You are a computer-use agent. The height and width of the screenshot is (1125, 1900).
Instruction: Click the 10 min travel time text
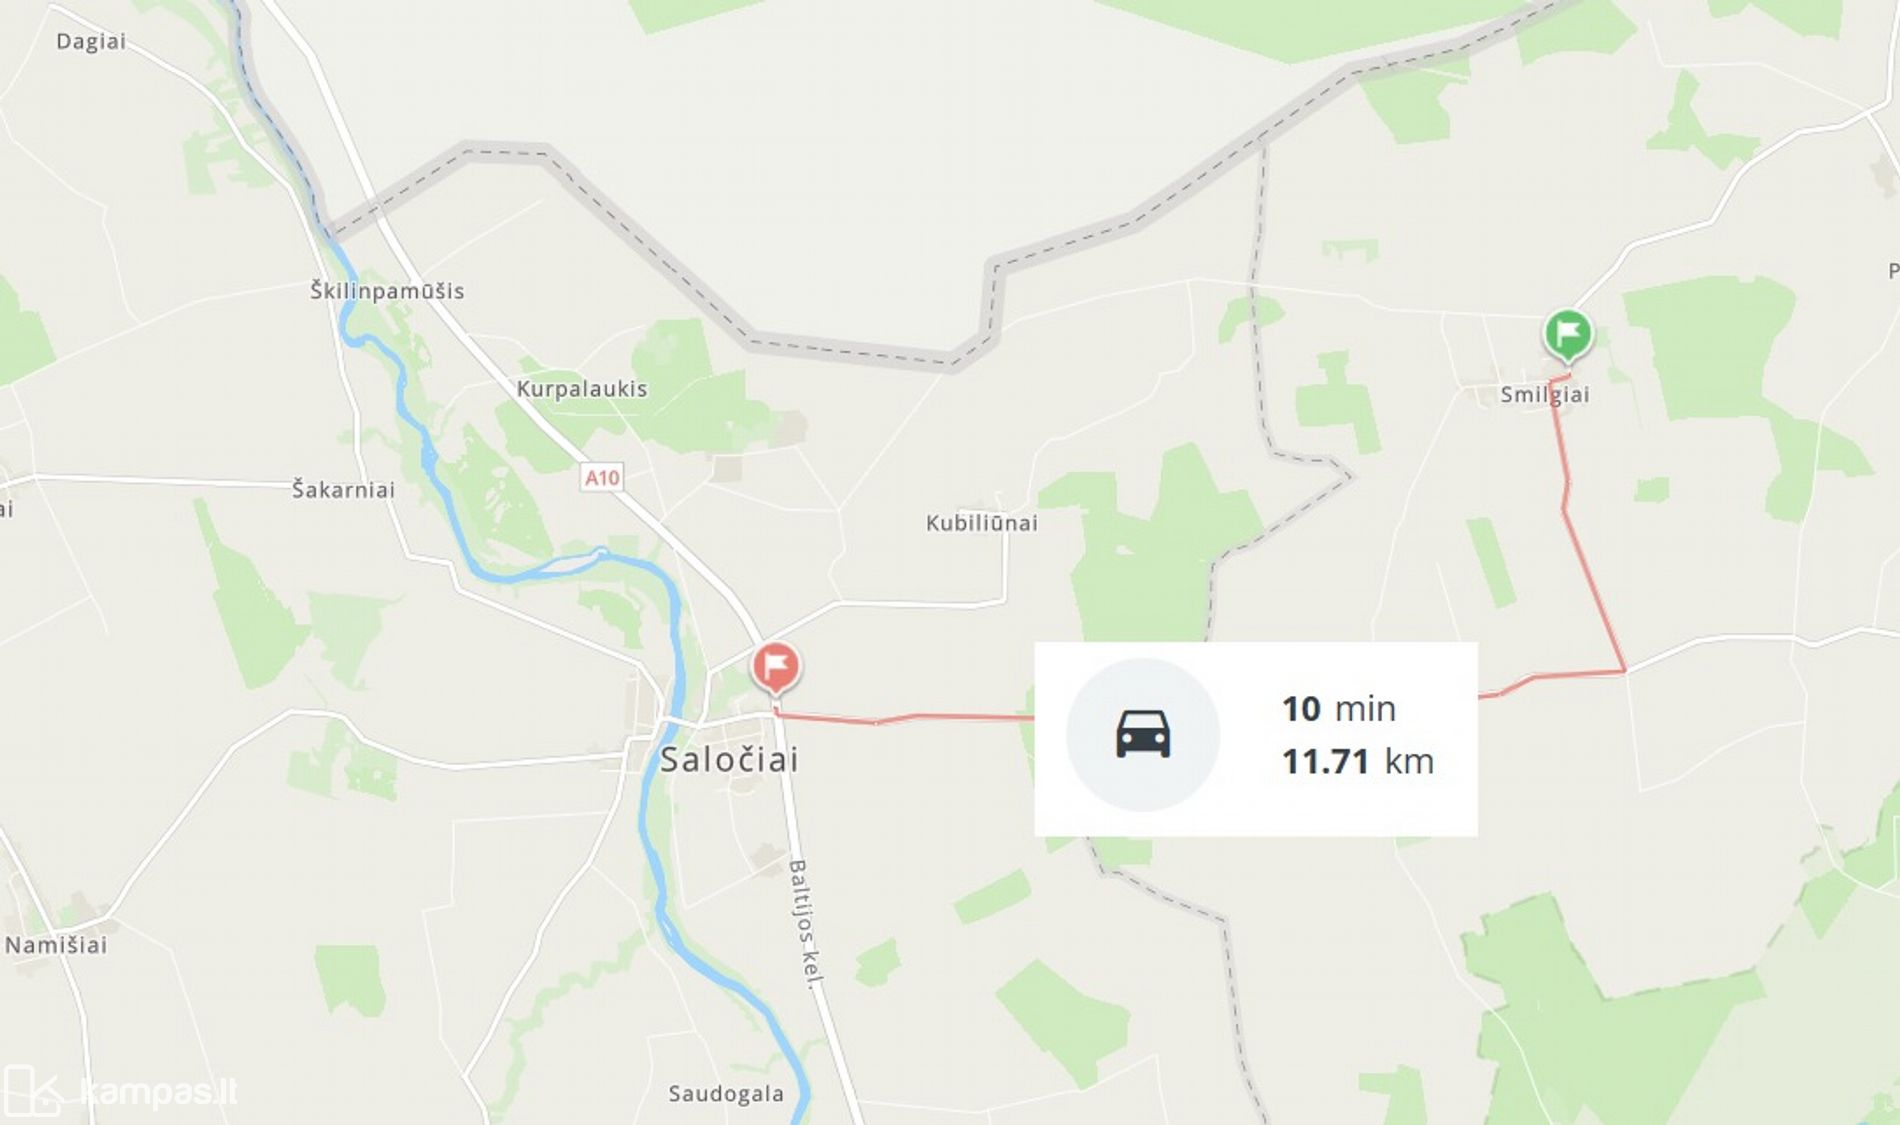coord(1339,709)
